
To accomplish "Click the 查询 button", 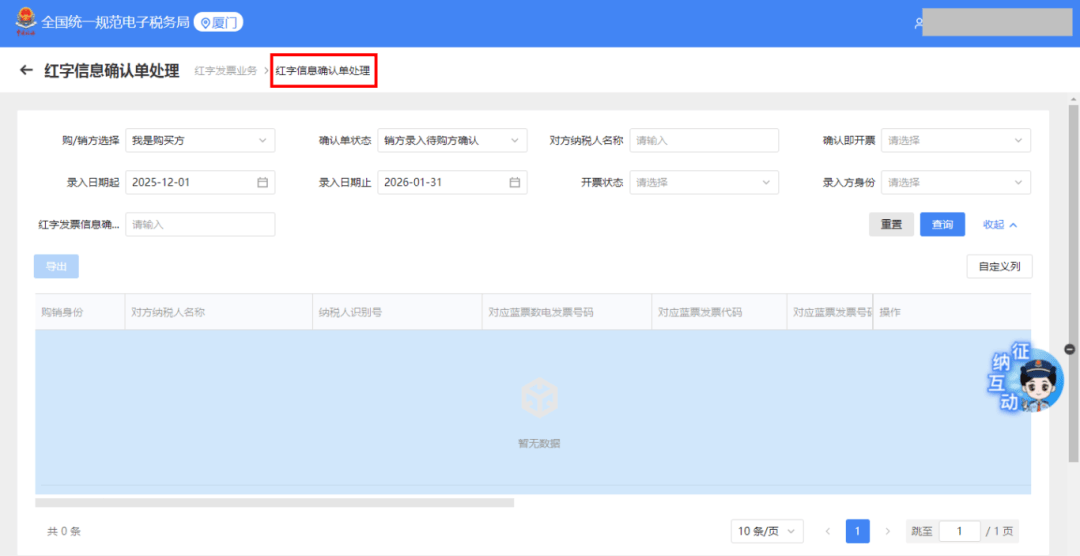I will pyautogui.click(x=942, y=225).
